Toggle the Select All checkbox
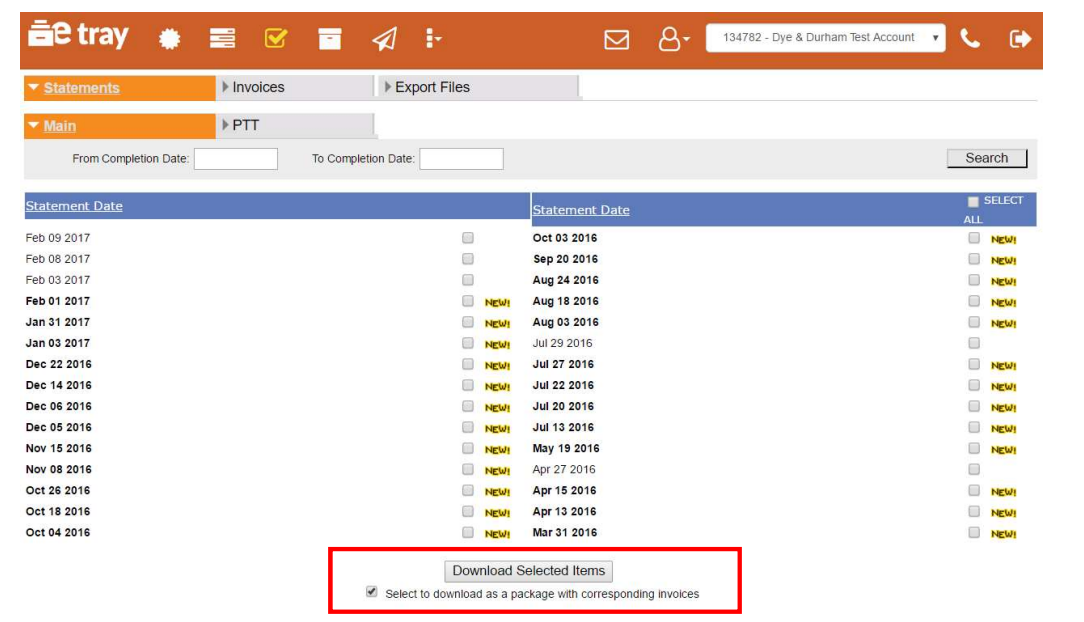1084x622 pixels. (x=973, y=201)
